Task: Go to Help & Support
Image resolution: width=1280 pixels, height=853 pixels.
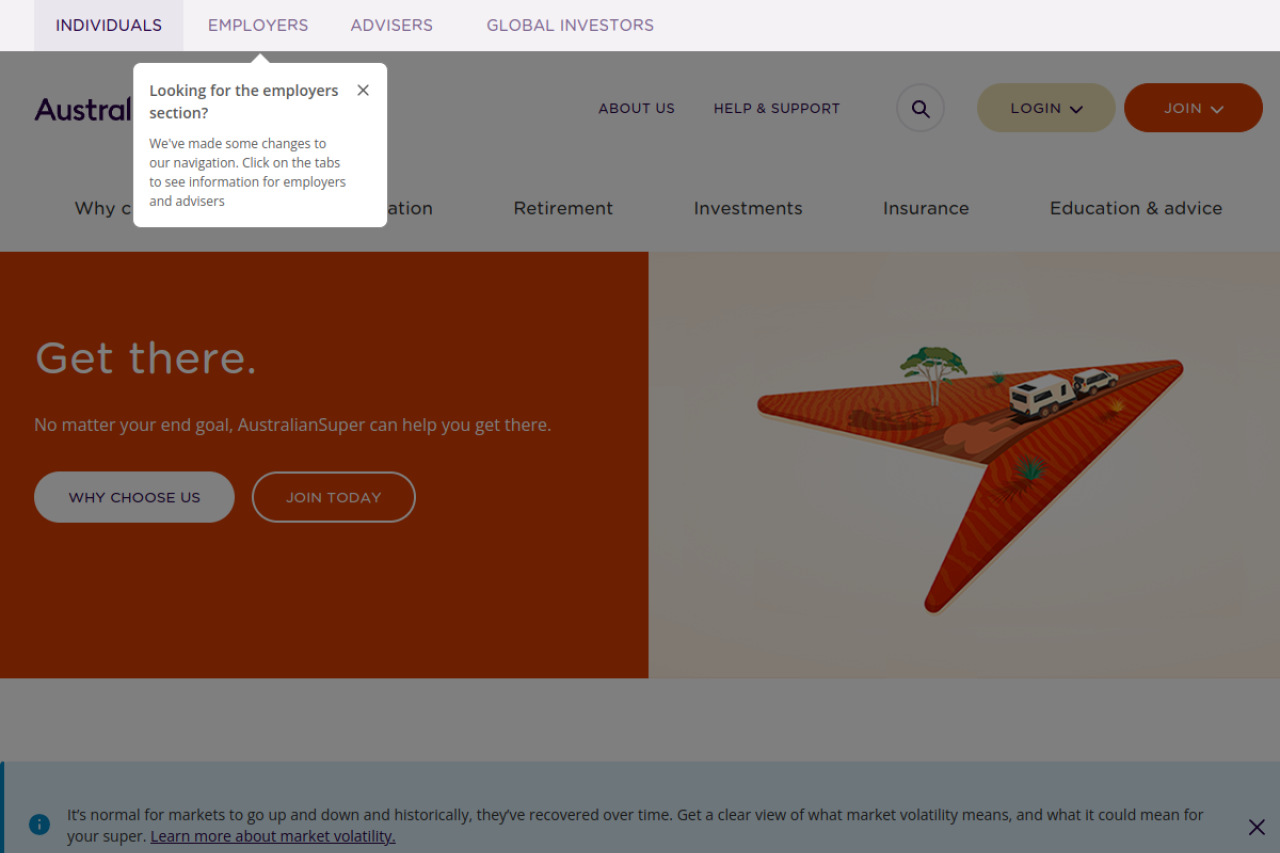Action: [776, 108]
